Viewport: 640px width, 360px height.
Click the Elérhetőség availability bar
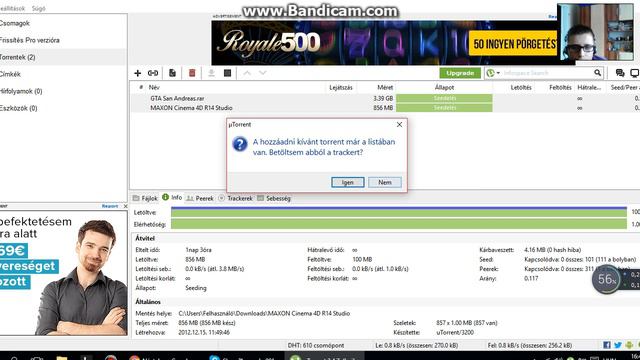tap(399, 224)
